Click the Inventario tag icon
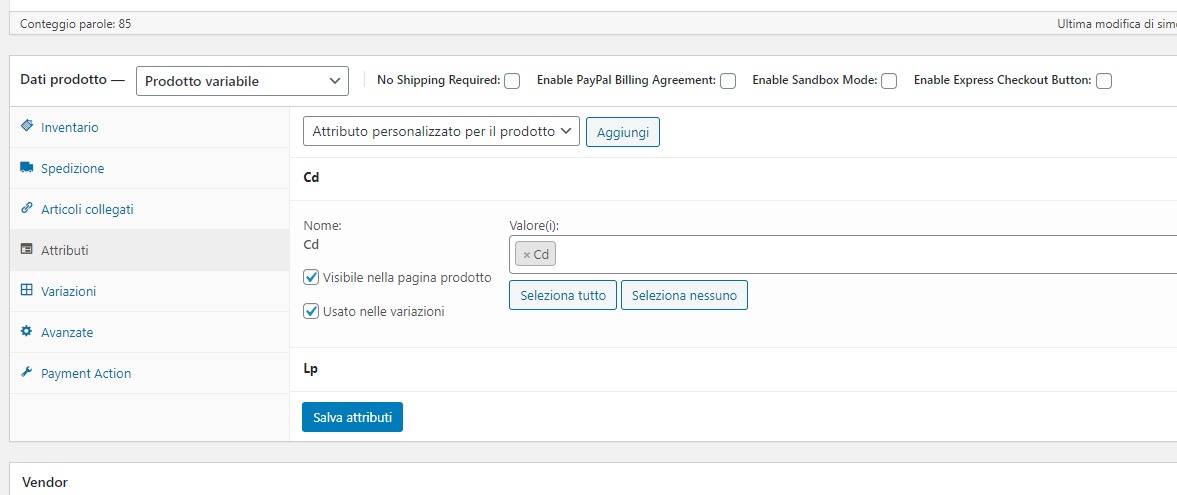 (27, 126)
